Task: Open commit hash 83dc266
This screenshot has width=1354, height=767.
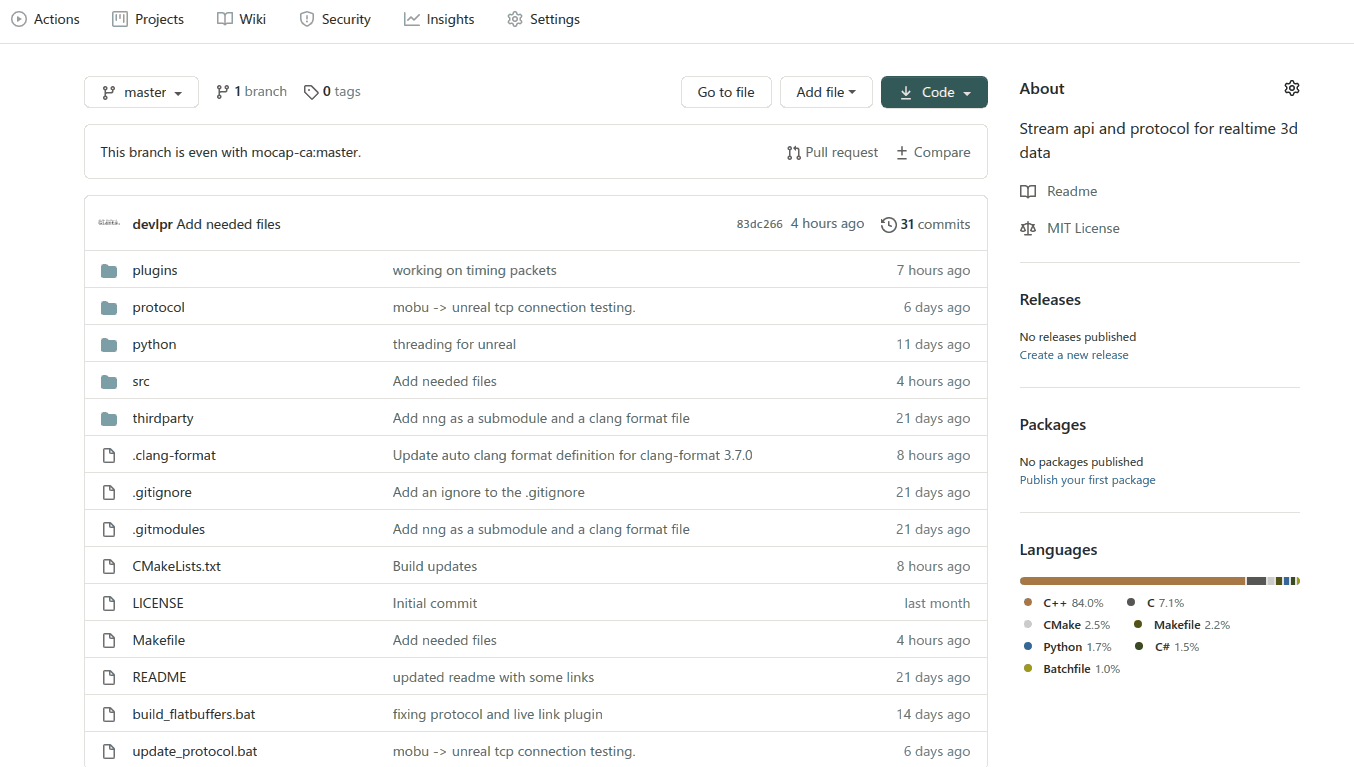Action: tap(759, 225)
